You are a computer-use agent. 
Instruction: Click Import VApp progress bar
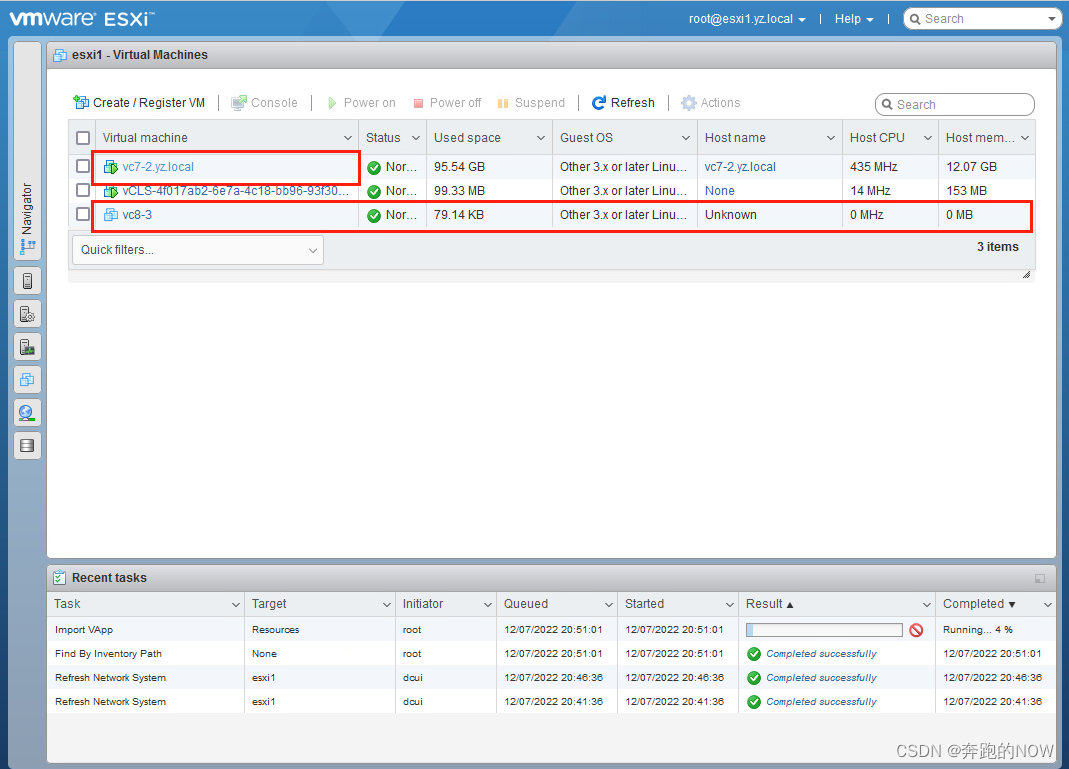coord(824,630)
